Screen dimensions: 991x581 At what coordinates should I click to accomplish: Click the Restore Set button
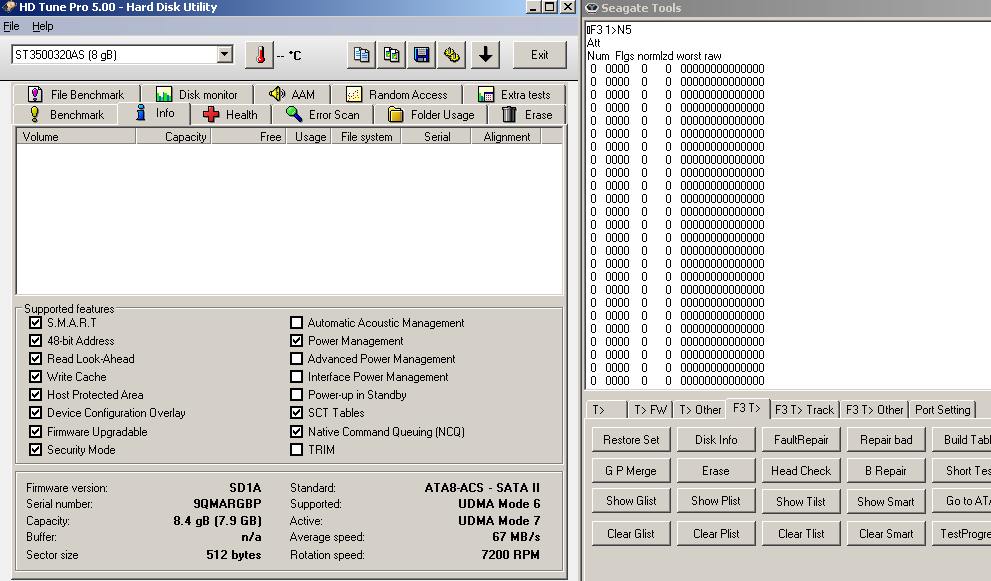[631, 439]
